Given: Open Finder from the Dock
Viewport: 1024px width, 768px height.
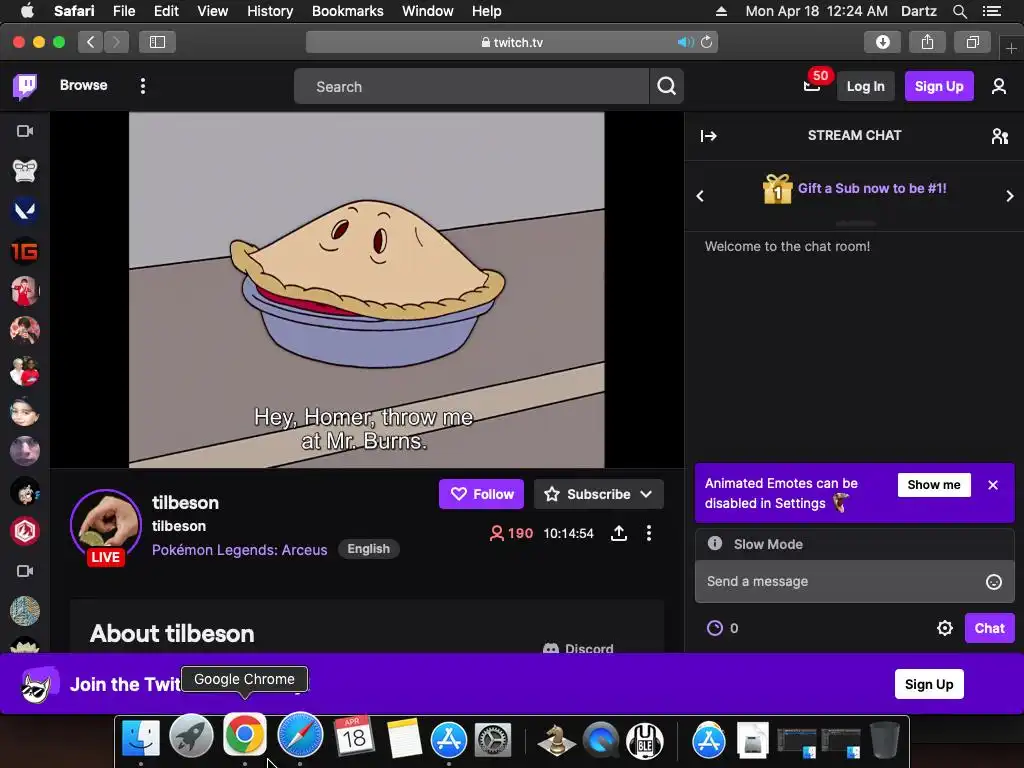Looking at the screenshot, I should pos(141,739).
